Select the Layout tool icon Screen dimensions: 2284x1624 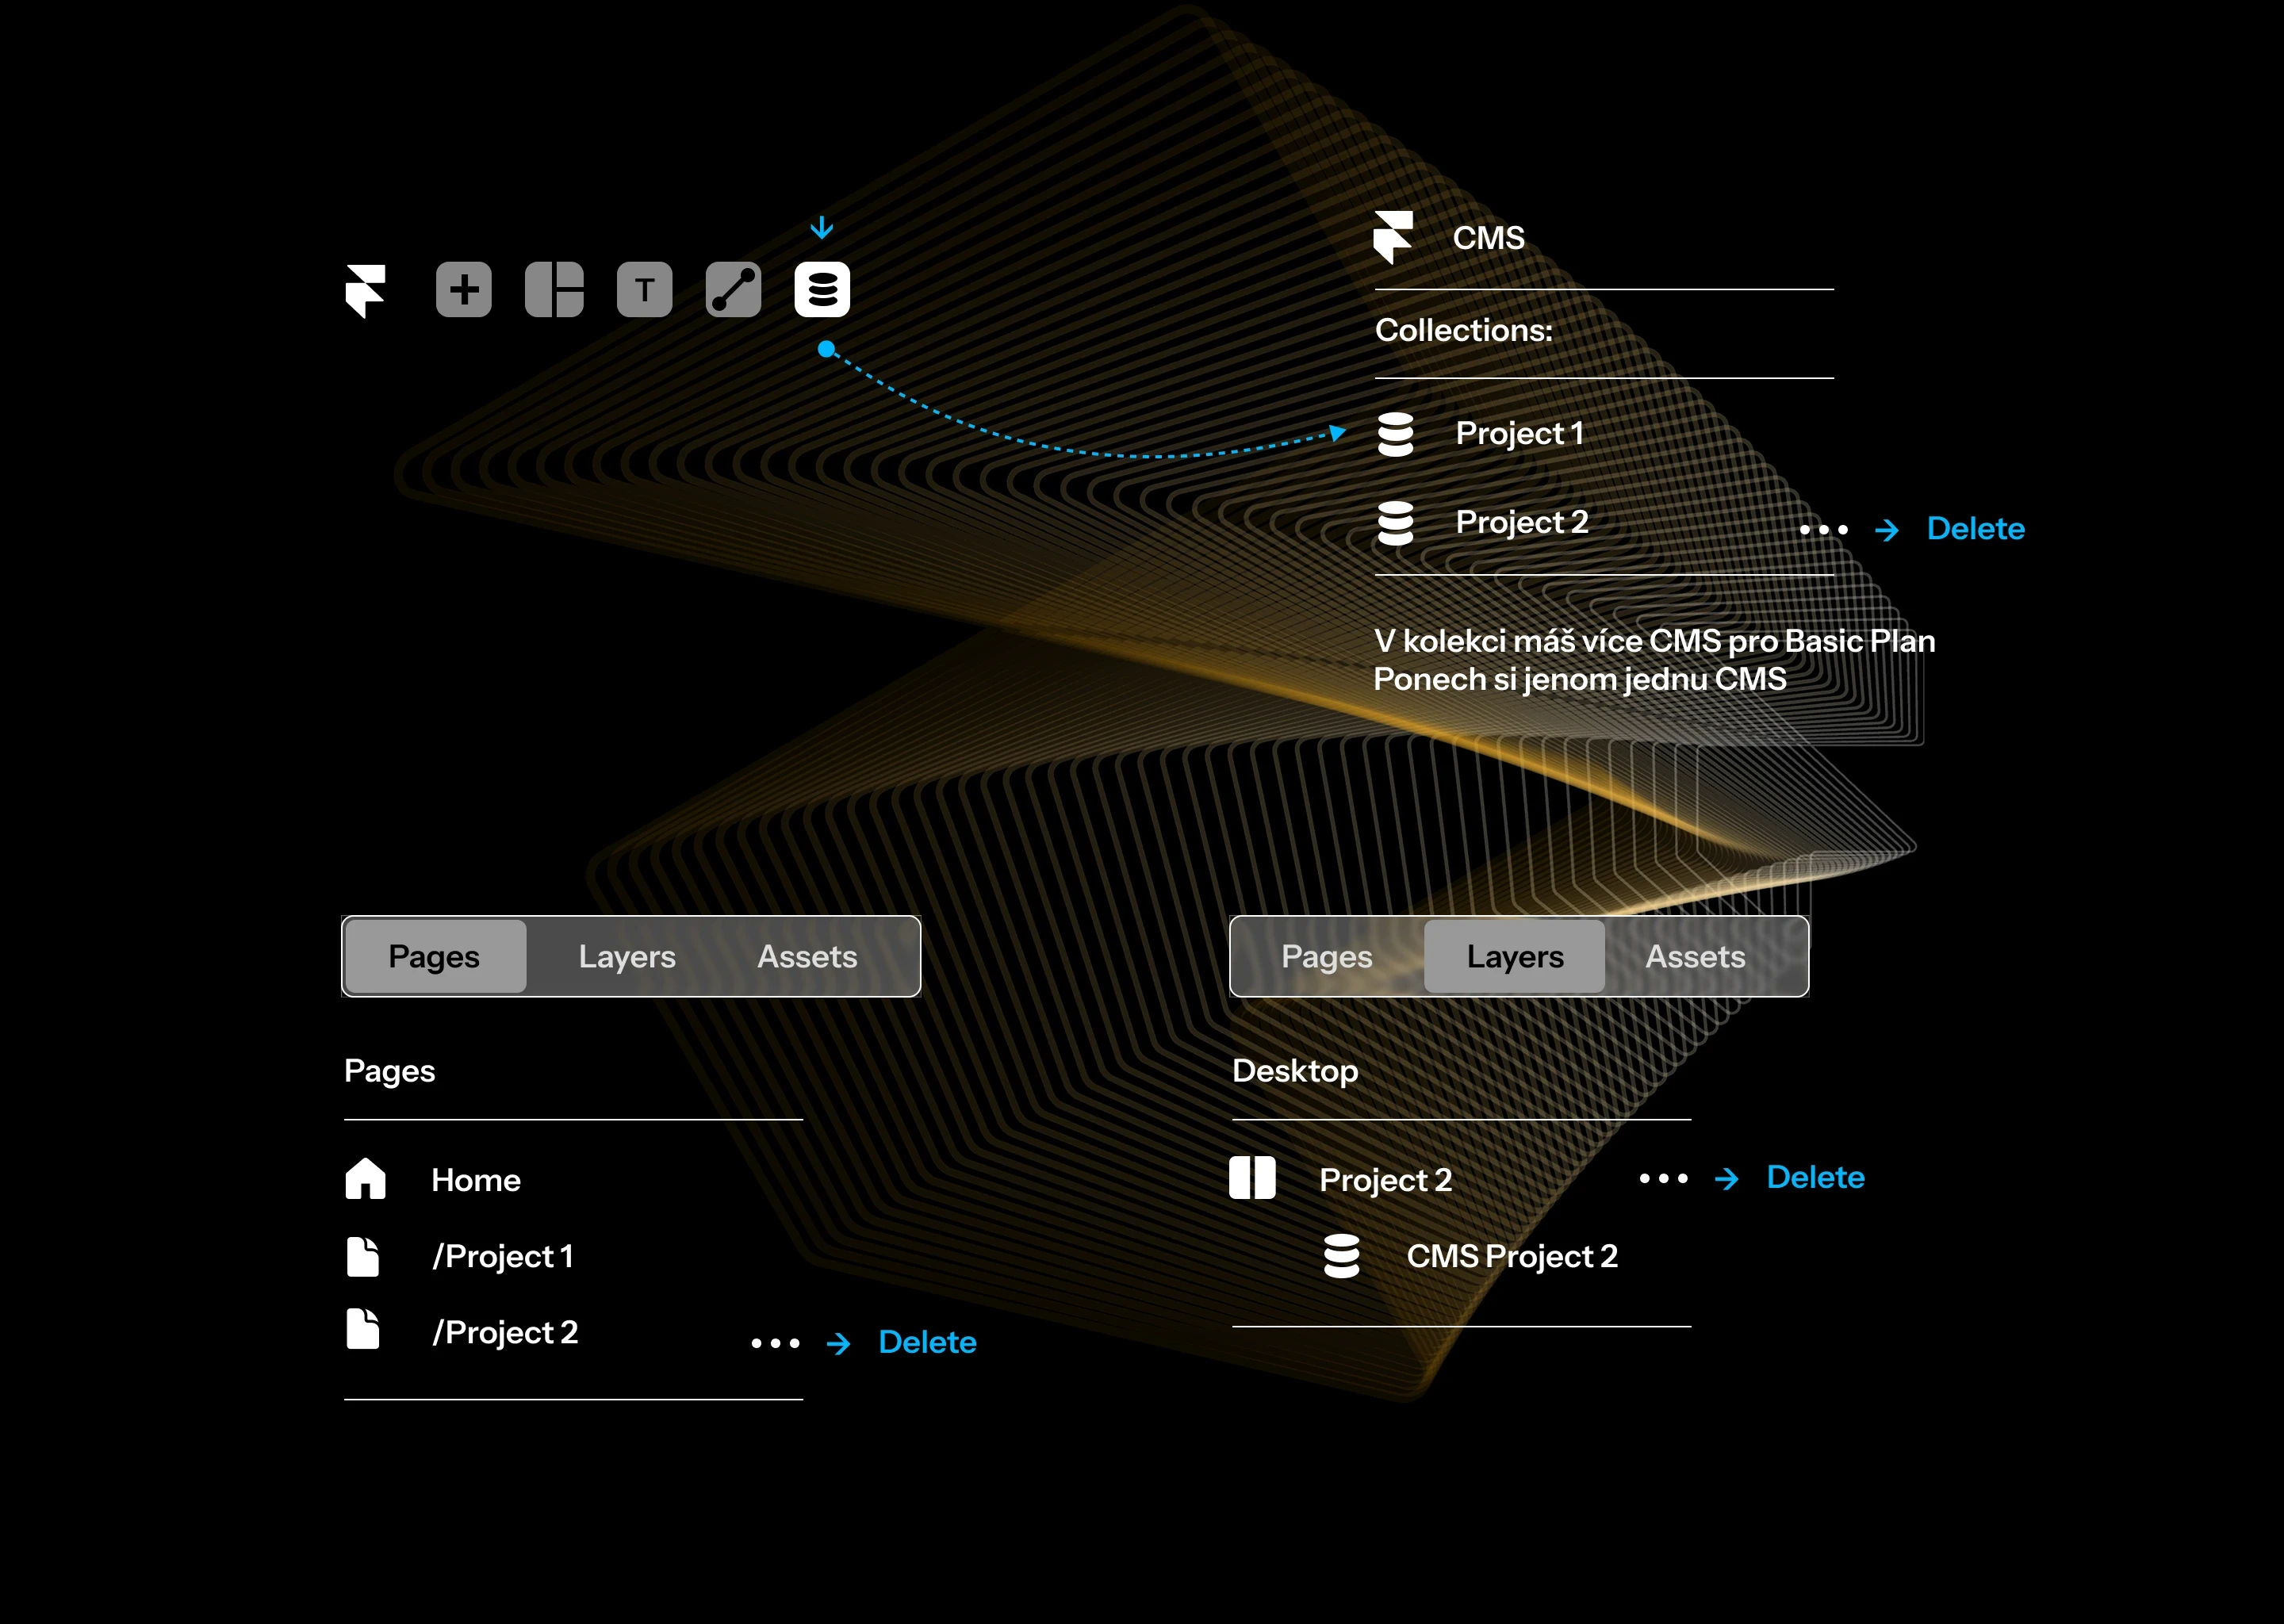pos(554,290)
